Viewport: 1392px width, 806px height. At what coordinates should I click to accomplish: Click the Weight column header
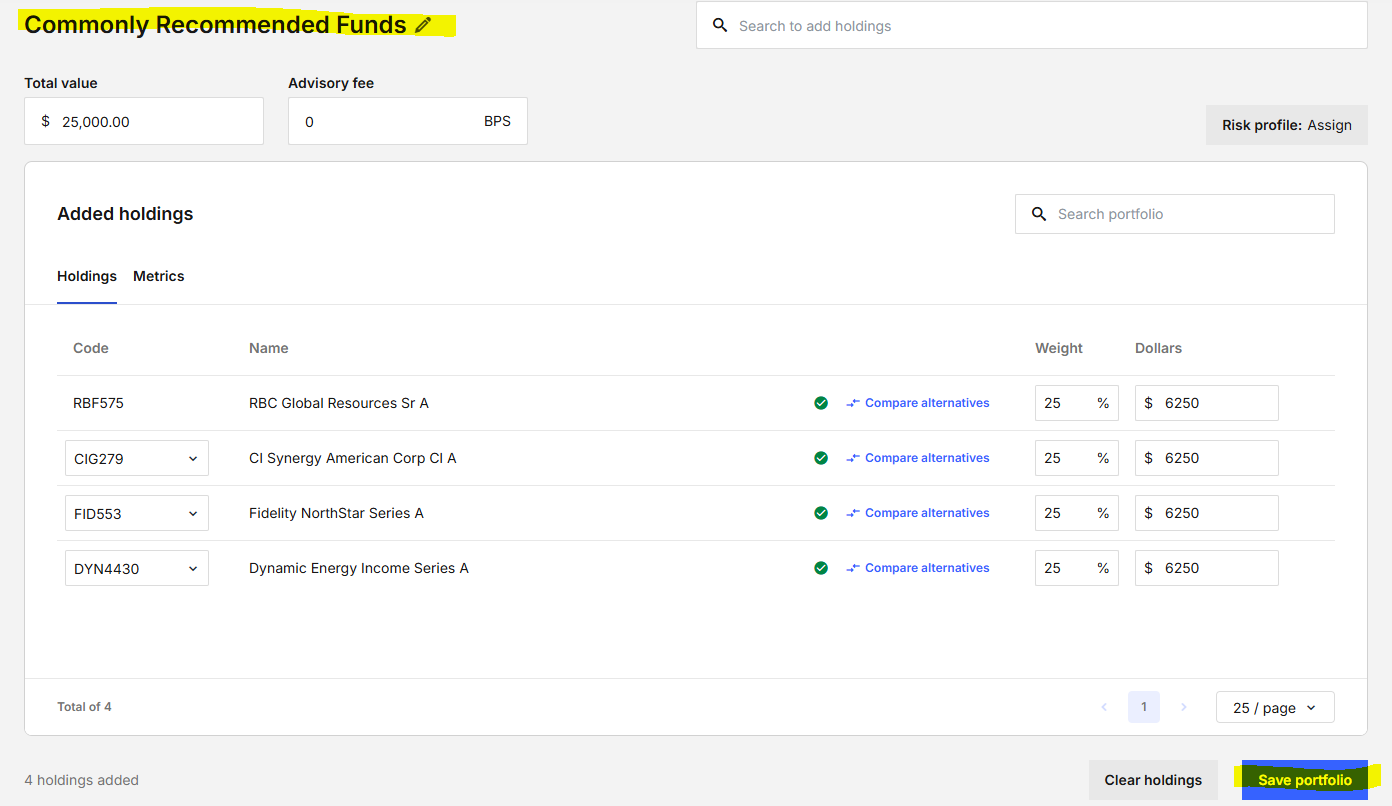coord(1059,348)
